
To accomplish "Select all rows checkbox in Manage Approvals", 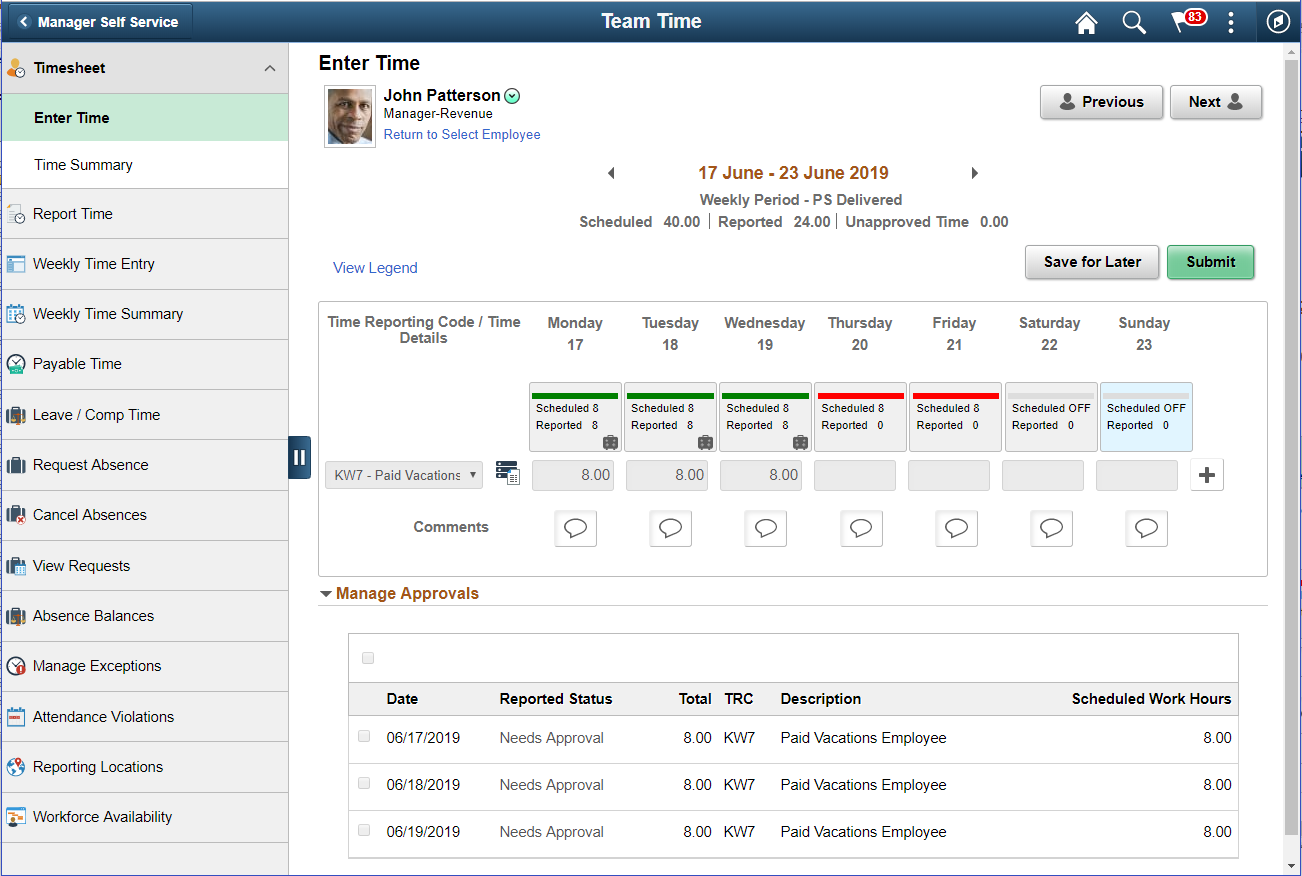I will click(368, 658).
